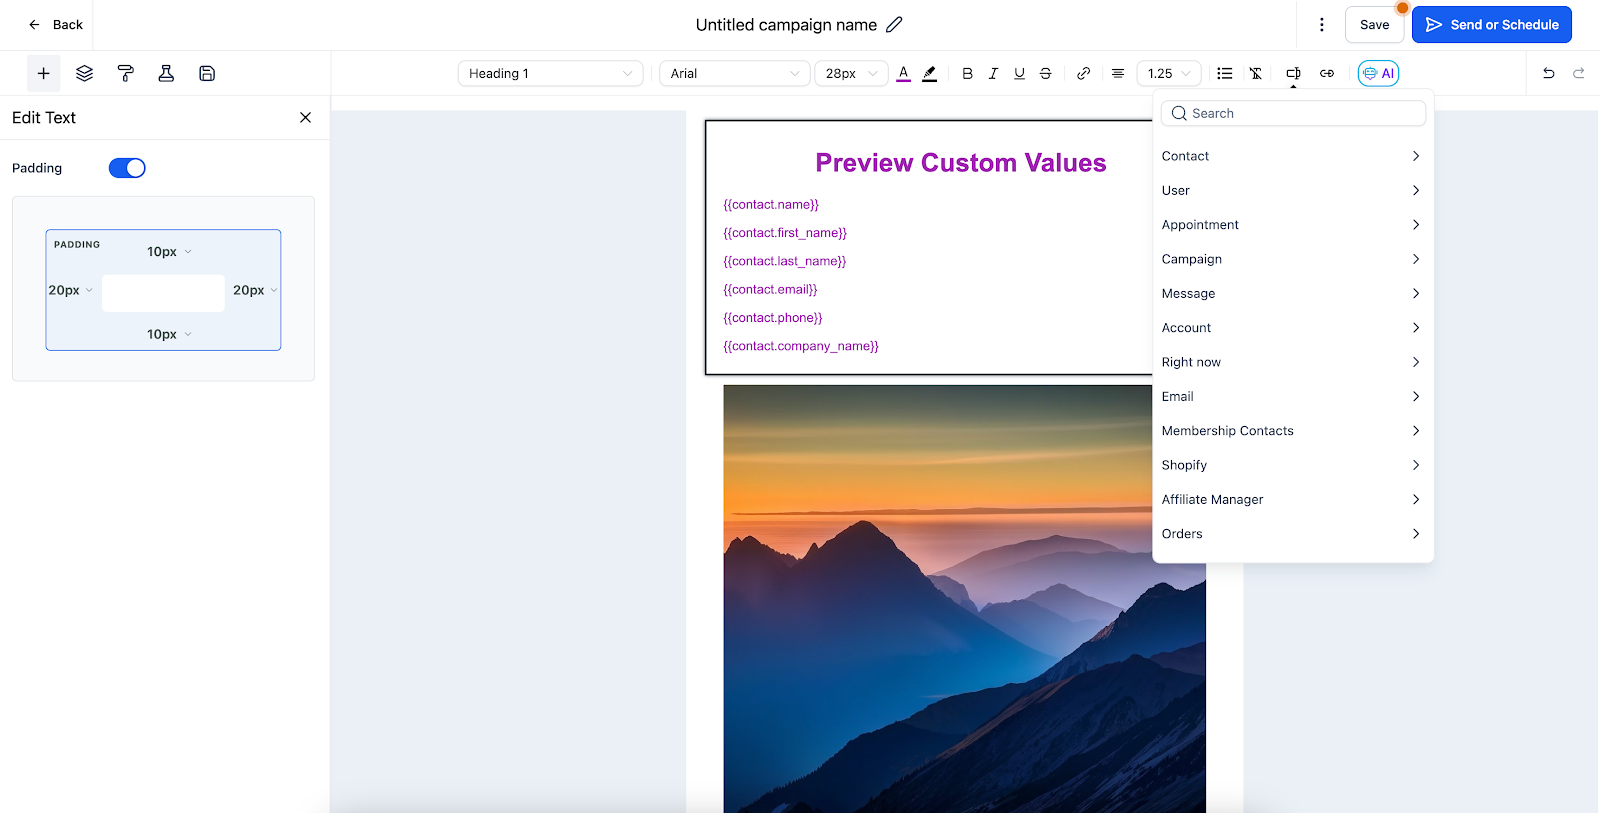Edit campaign name pencil icon
Image resolution: width=1600 pixels, height=813 pixels.
tap(894, 24)
